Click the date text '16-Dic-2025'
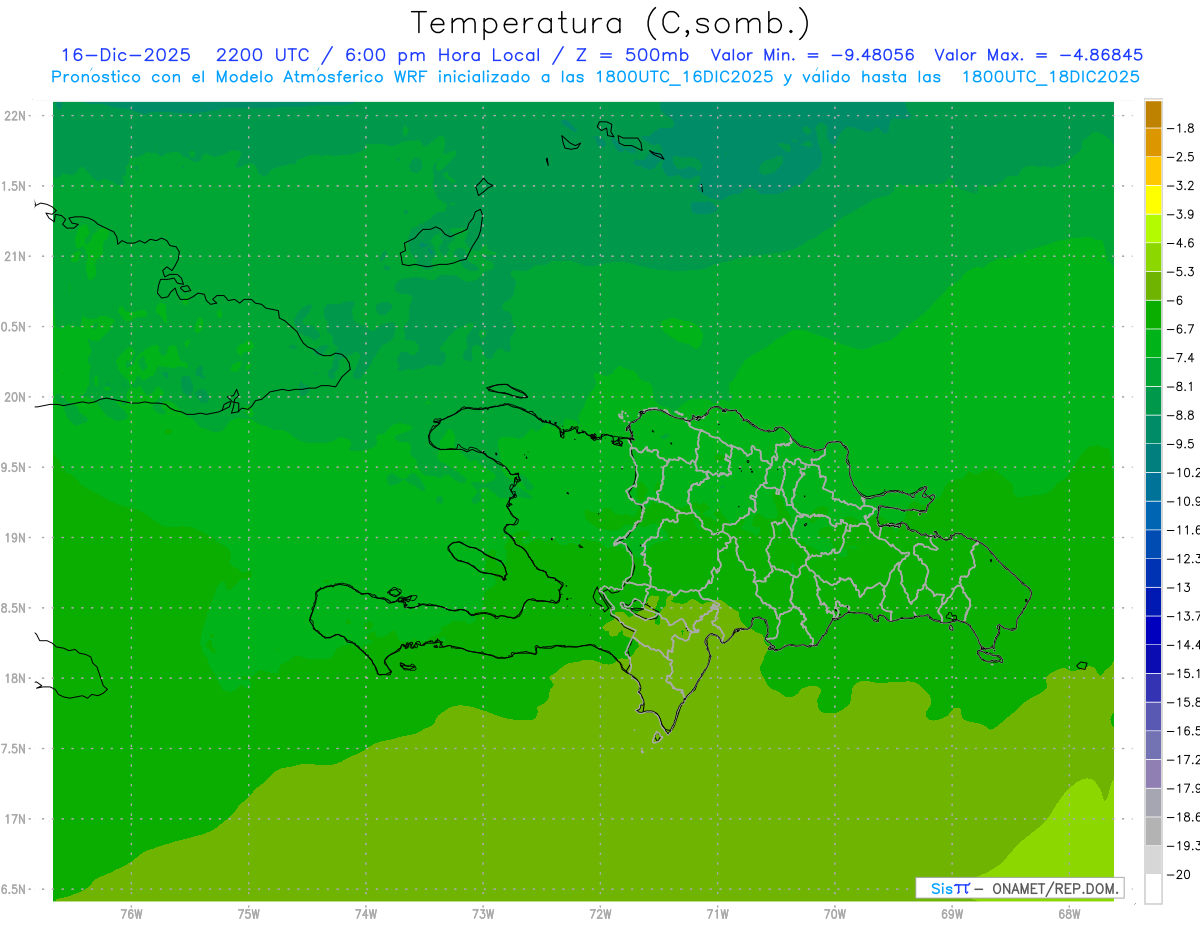The image size is (1200, 927). coord(125,55)
